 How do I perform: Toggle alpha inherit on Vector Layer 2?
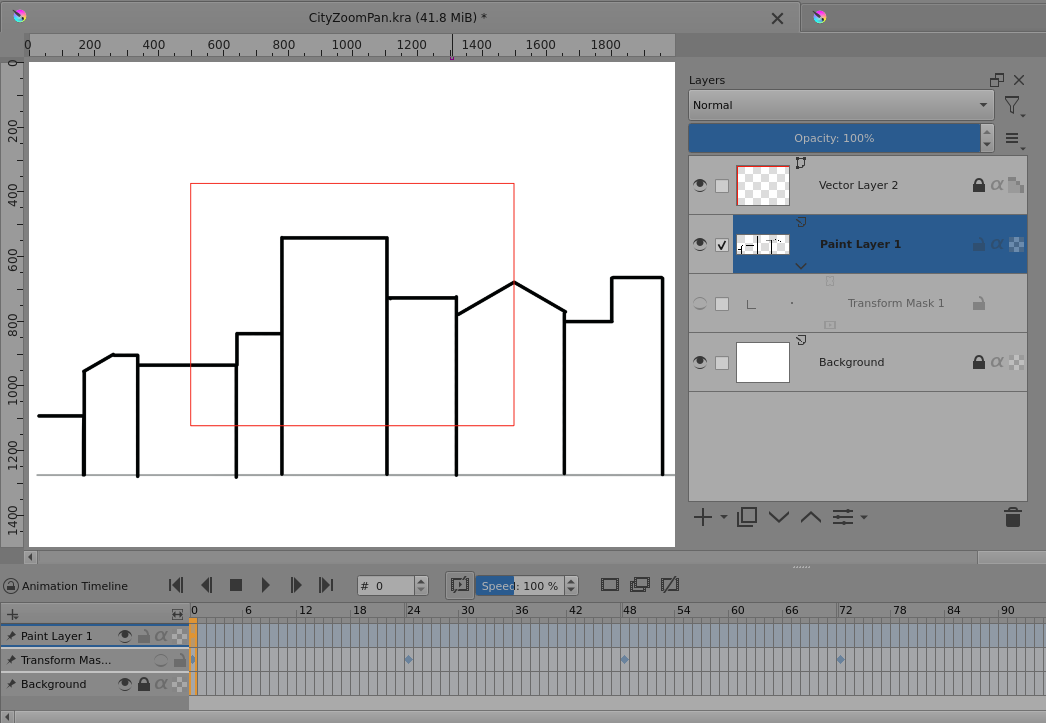[x=997, y=185]
